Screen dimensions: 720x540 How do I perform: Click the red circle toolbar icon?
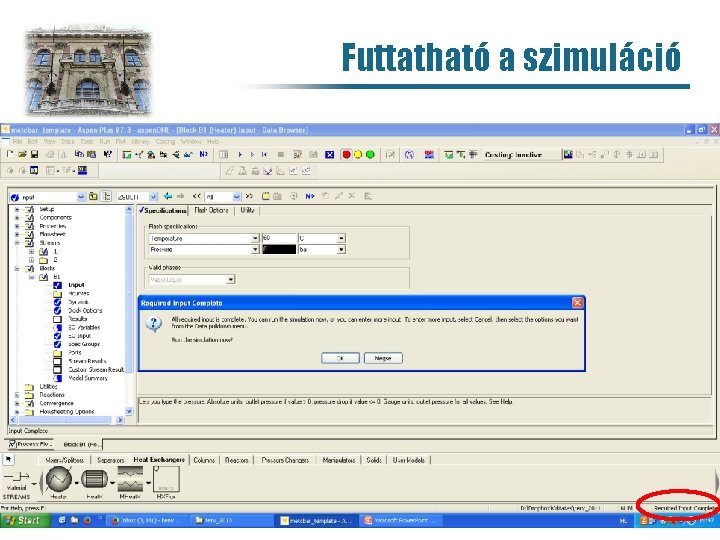tap(347, 155)
